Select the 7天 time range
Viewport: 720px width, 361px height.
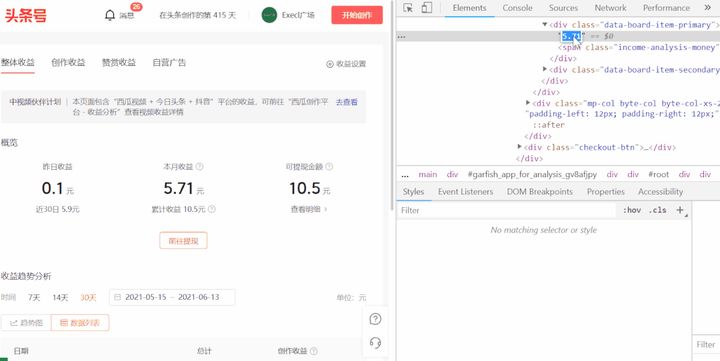(34, 297)
